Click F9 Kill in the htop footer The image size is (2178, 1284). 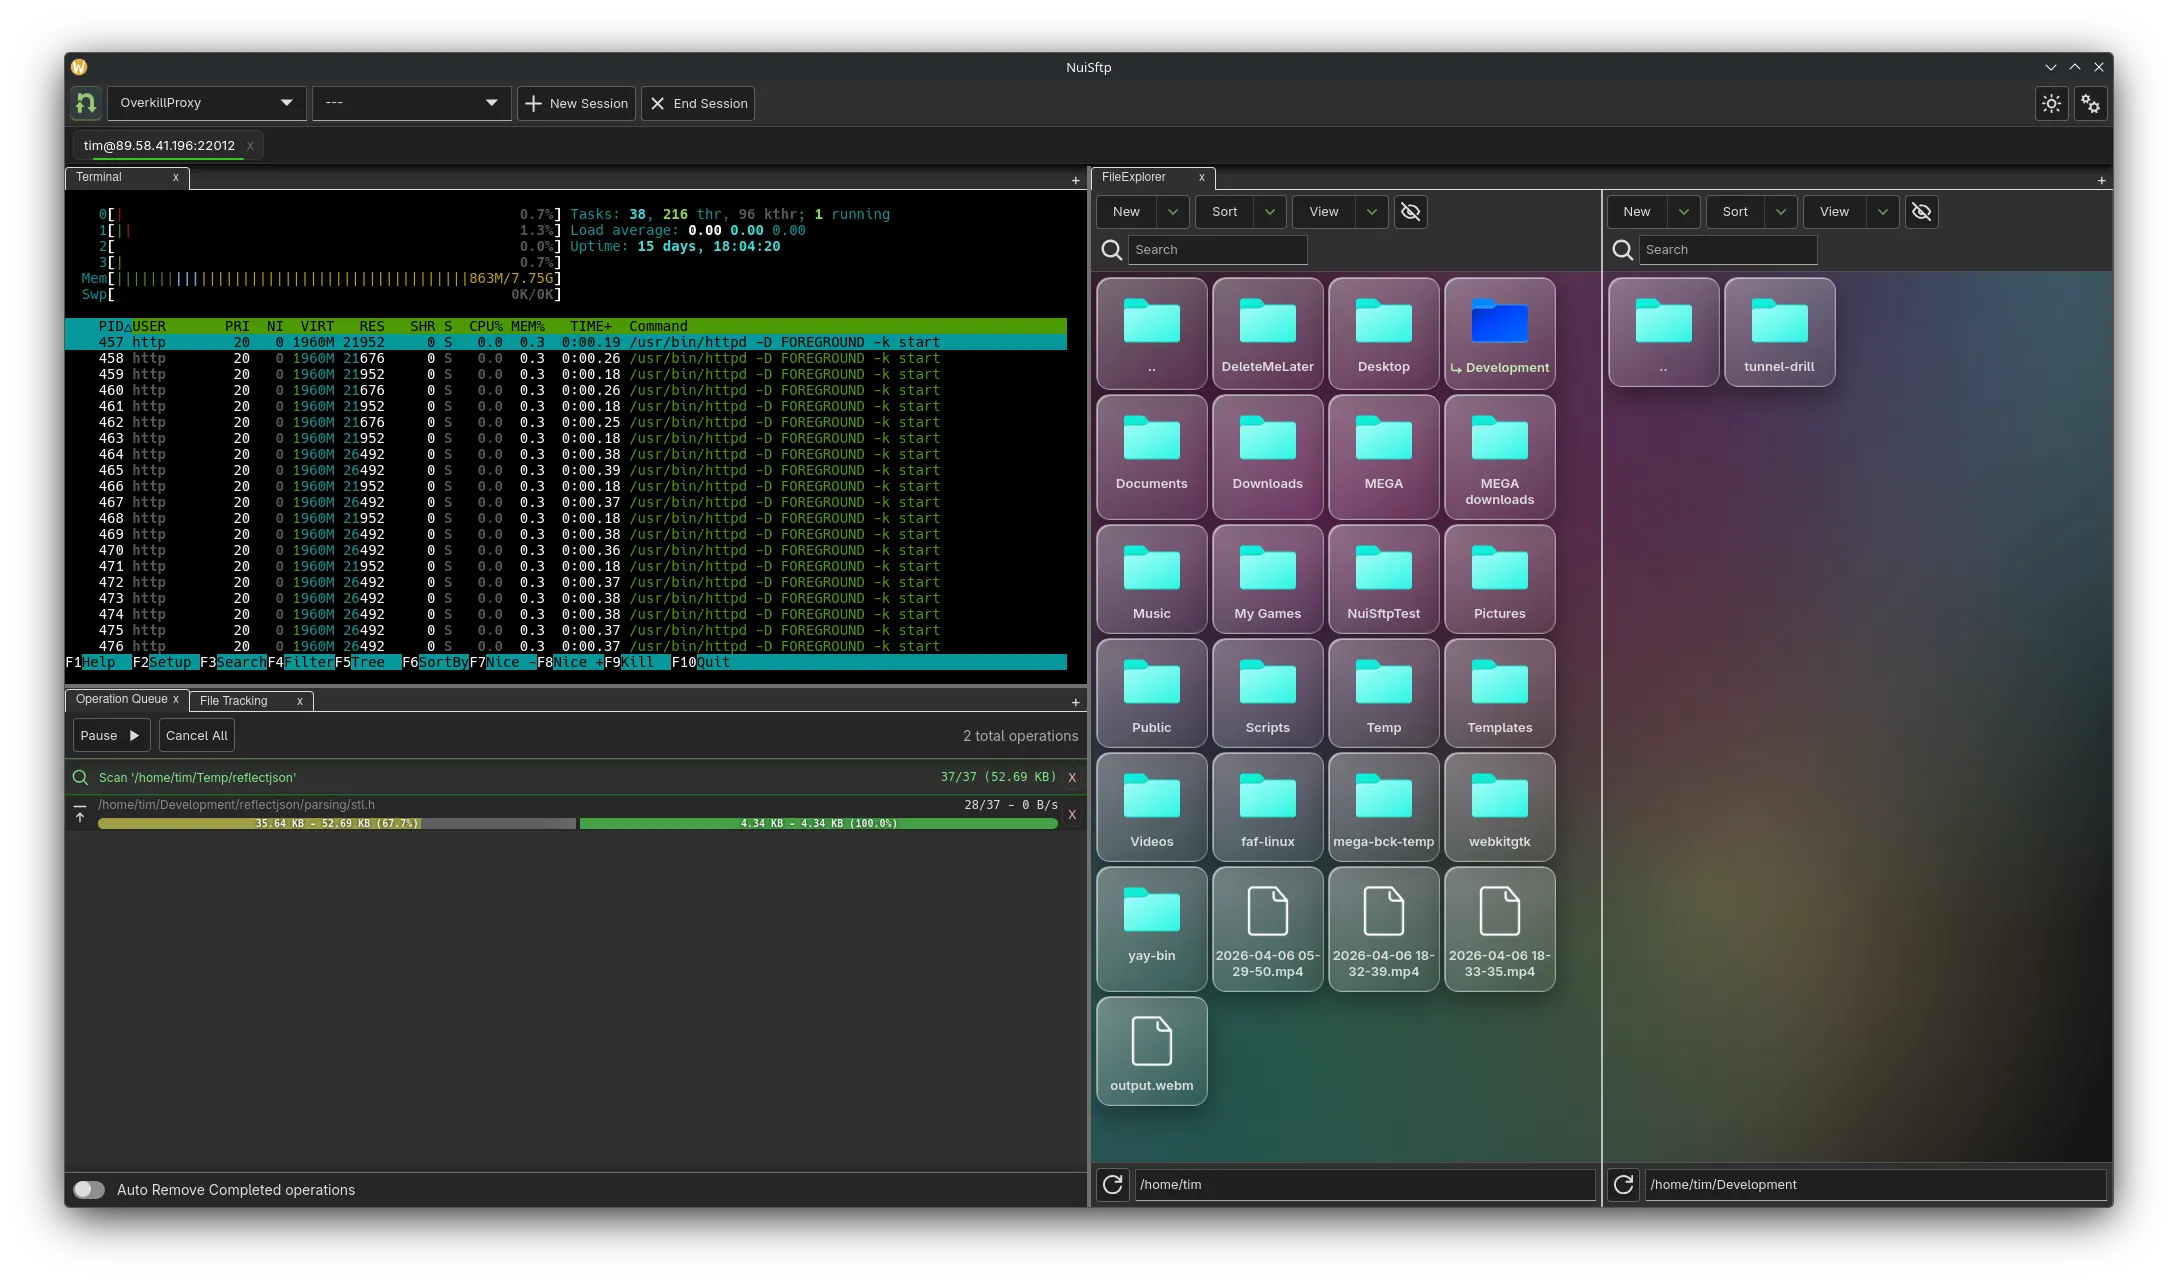[629, 663]
